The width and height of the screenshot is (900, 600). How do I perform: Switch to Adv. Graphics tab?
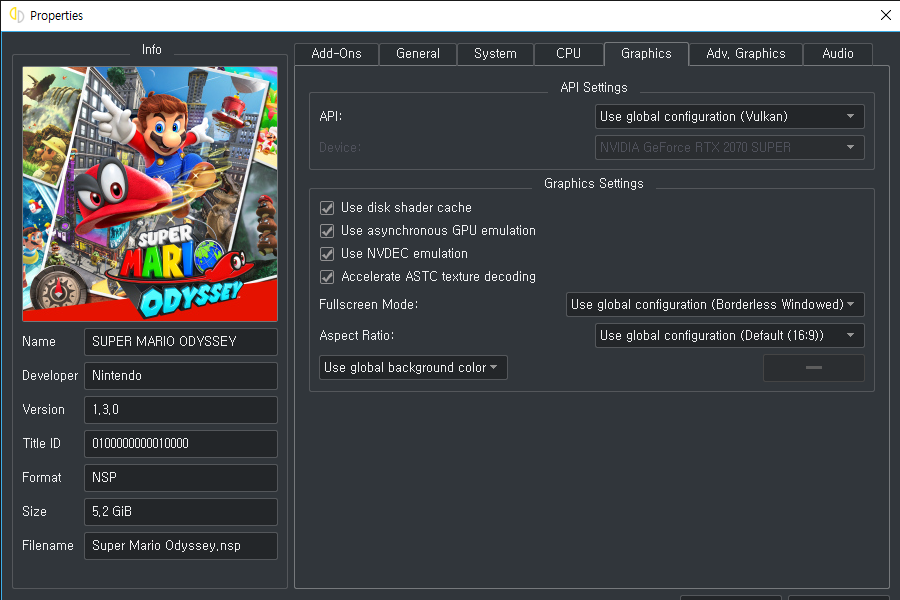[x=746, y=54]
